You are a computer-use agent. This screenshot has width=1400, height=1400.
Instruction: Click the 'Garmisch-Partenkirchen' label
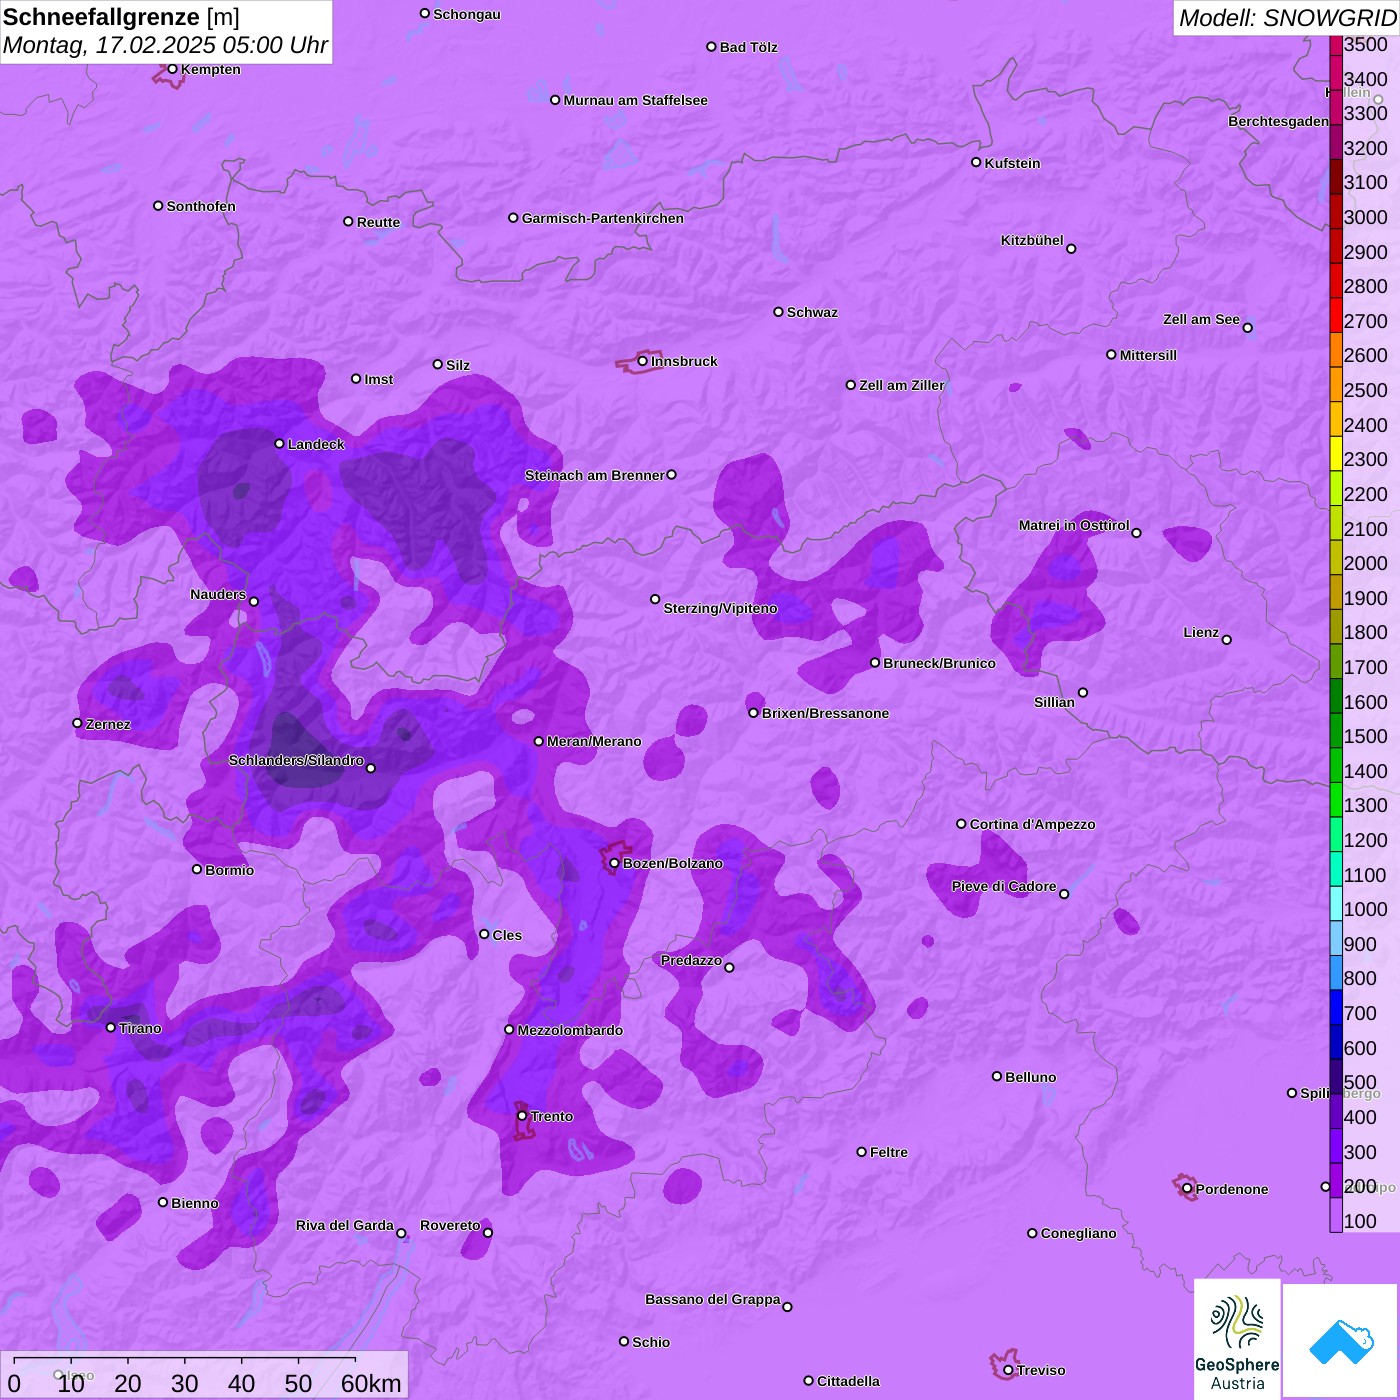(603, 218)
